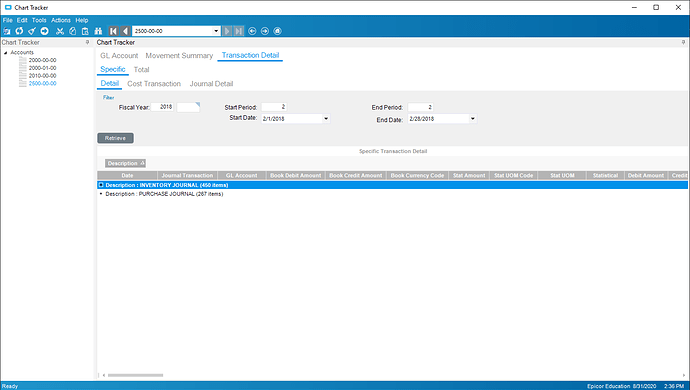Click the empty field beside Fiscal Year
Image resolution: width=690 pixels, height=390 pixels.
188,107
